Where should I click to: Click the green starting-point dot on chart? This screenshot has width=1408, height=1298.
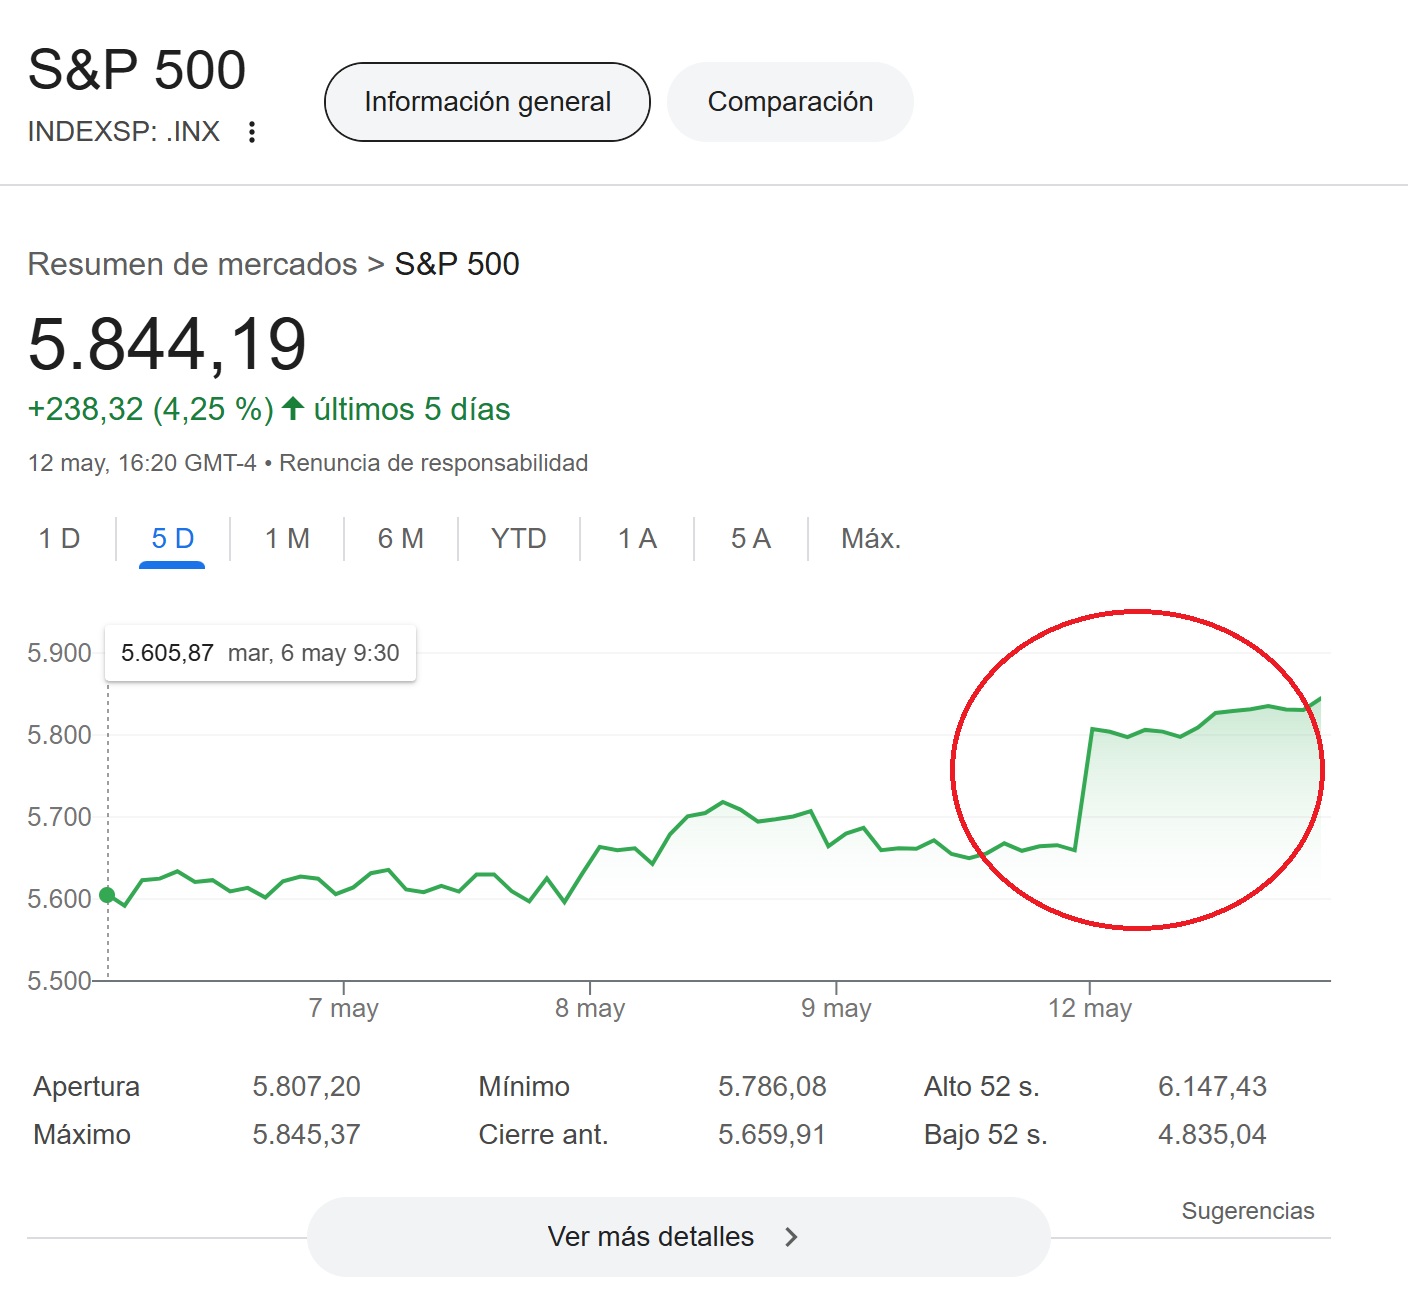pyautogui.click(x=107, y=895)
